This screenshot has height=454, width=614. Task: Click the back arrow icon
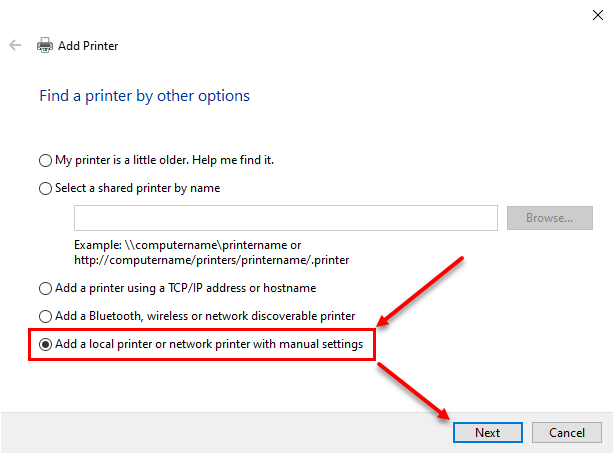[15, 45]
